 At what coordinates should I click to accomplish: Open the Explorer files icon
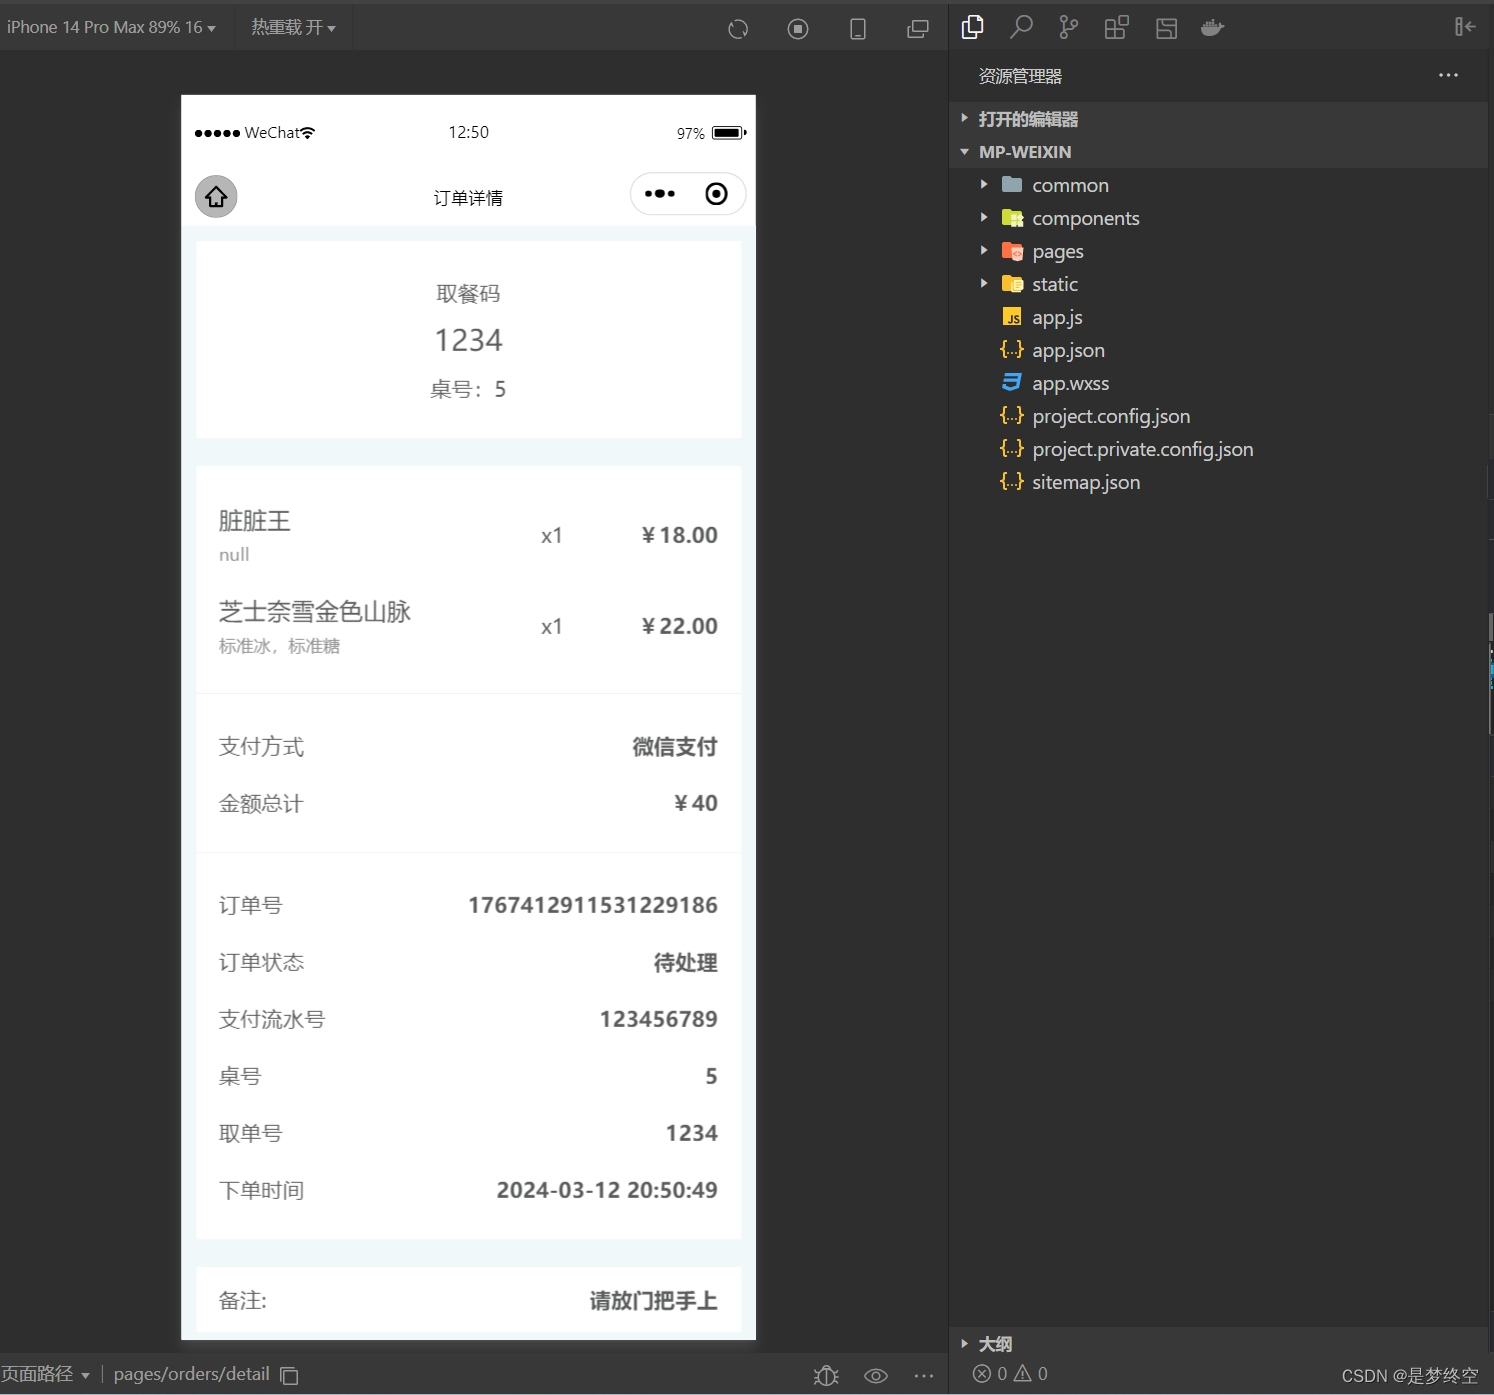point(972,27)
